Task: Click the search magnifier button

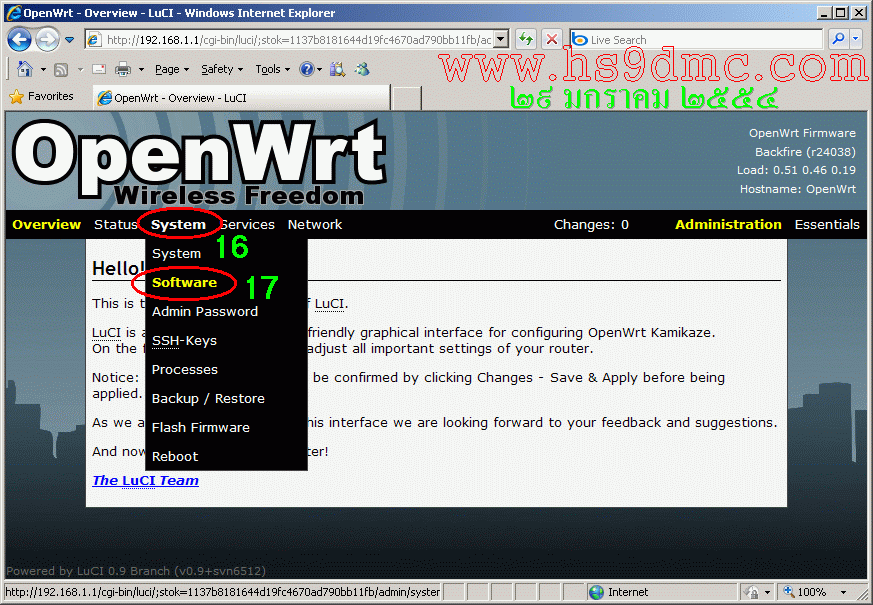Action: 837,39
